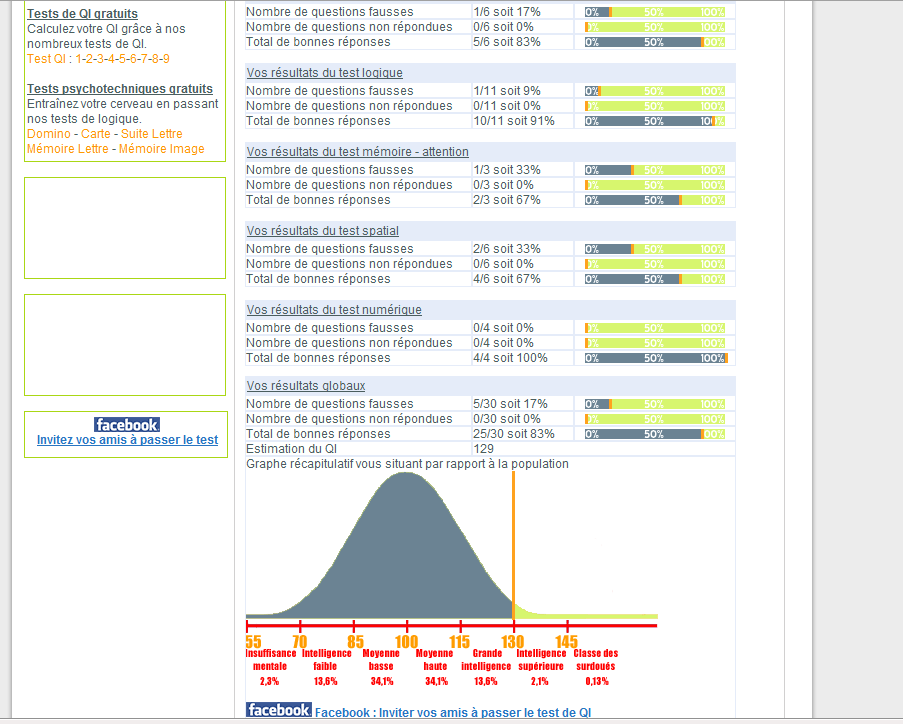Click the 'Intelligence faible' category label
Viewport: 903px width, 724px height.
click(x=327, y=659)
